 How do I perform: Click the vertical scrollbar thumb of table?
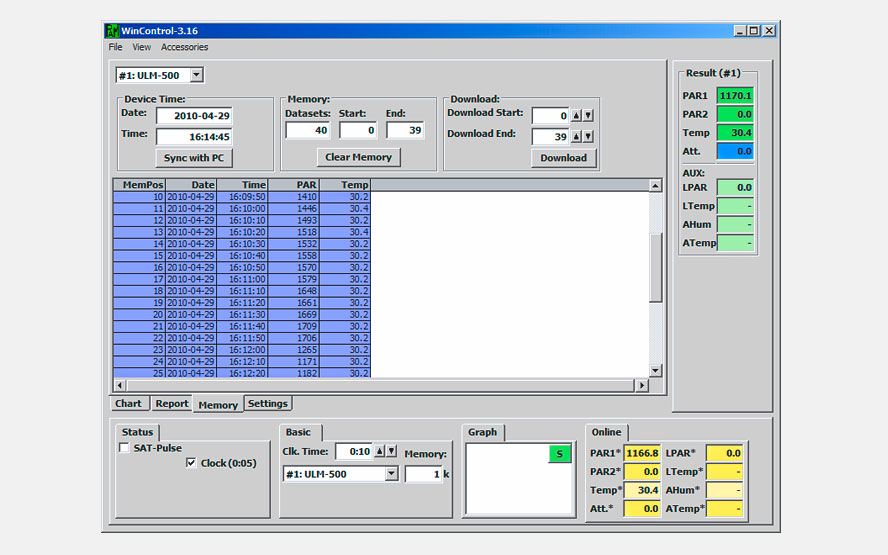pos(655,267)
